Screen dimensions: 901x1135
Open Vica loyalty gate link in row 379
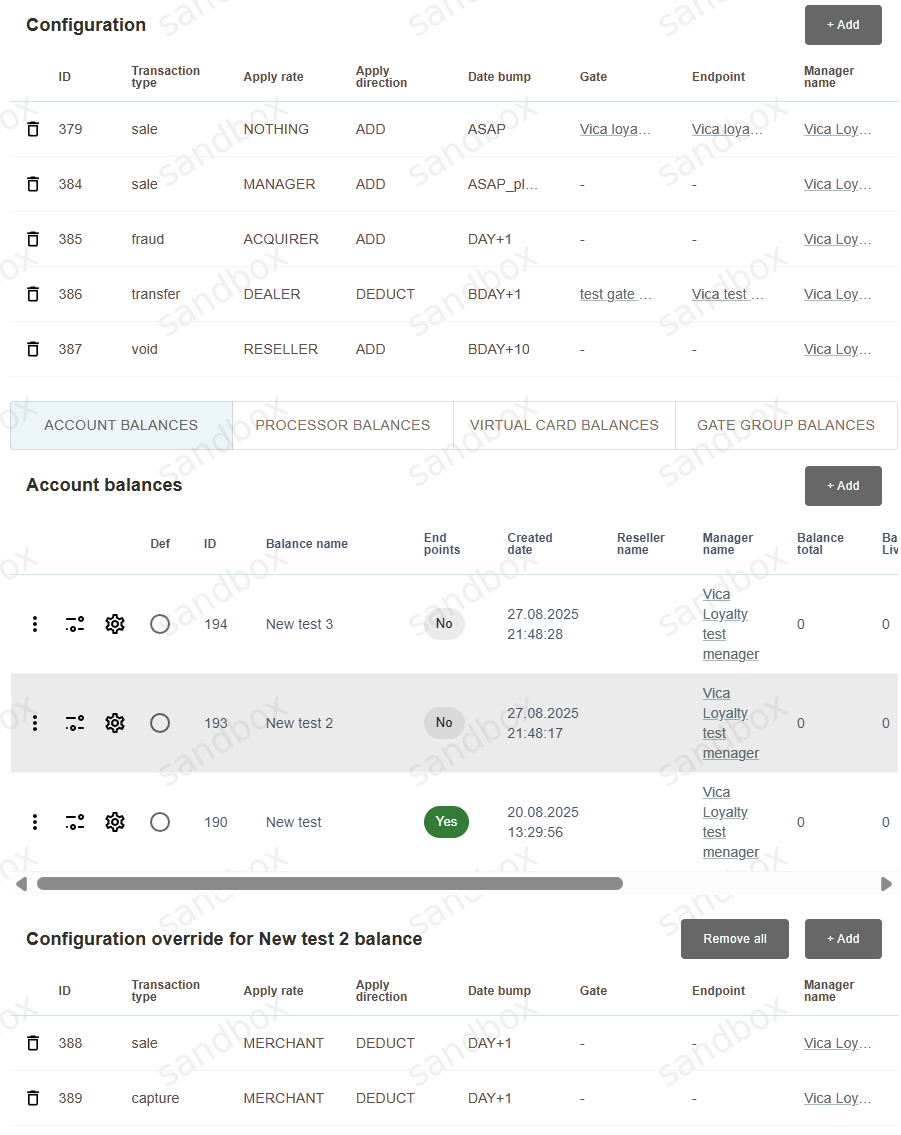click(x=615, y=129)
